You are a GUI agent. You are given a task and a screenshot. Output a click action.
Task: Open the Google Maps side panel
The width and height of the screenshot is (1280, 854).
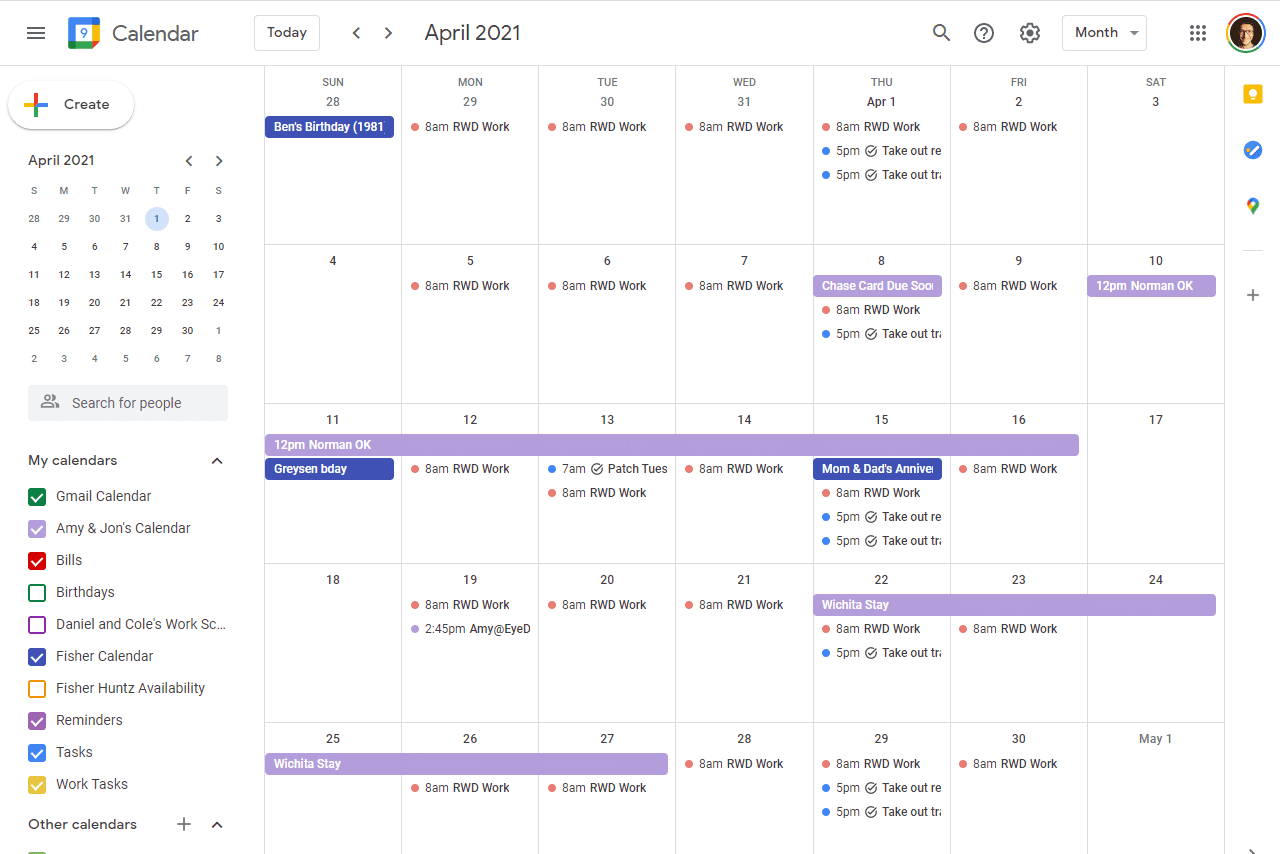1252,206
